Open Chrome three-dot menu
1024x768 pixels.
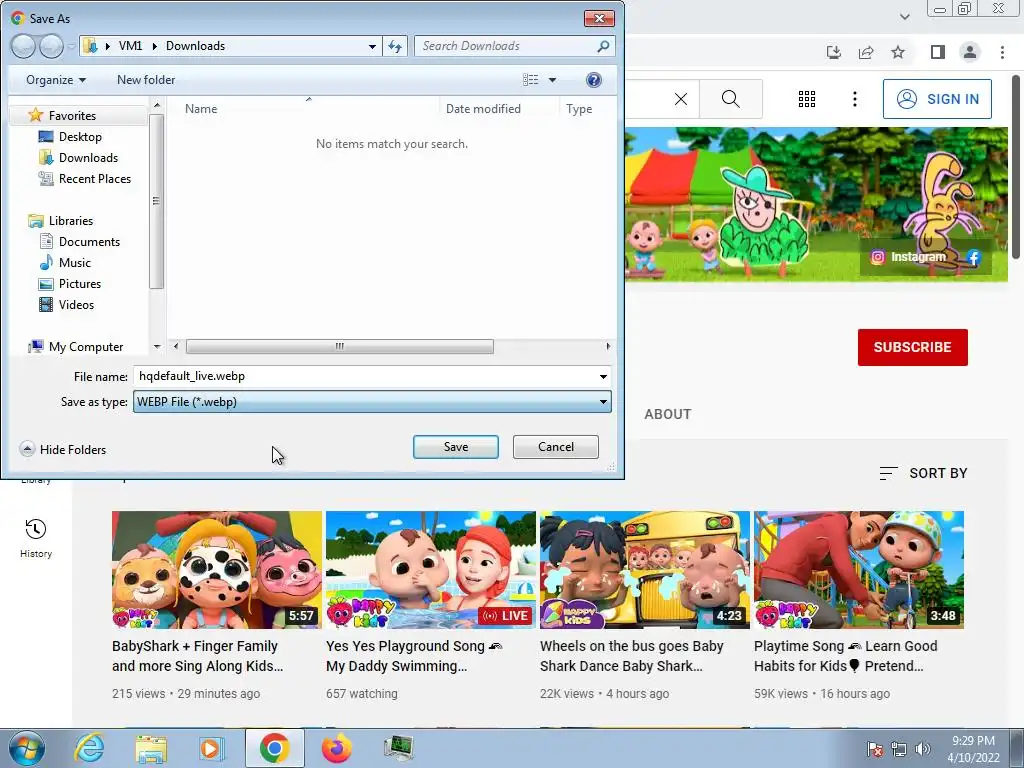pyautogui.click(x=1002, y=52)
